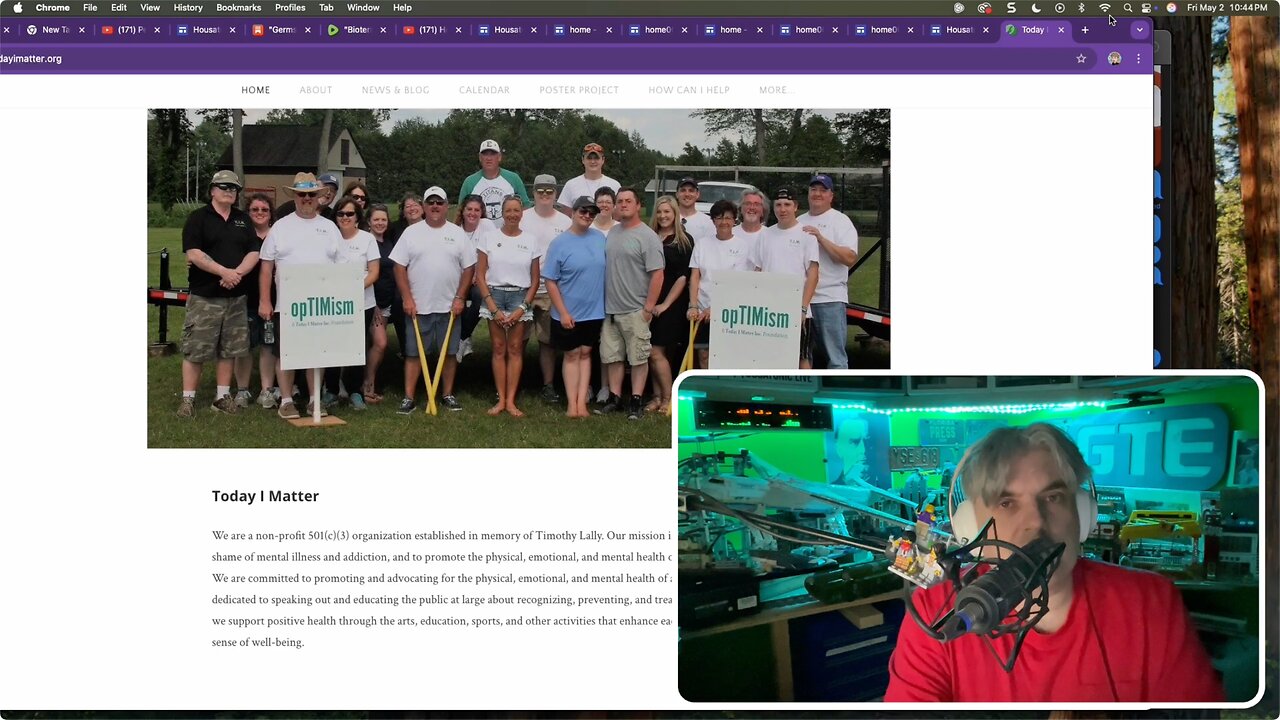Image resolution: width=1280 pixels, height=720 pixels.
Task: Open the CALENDAR page link
Action: [484, 90]
